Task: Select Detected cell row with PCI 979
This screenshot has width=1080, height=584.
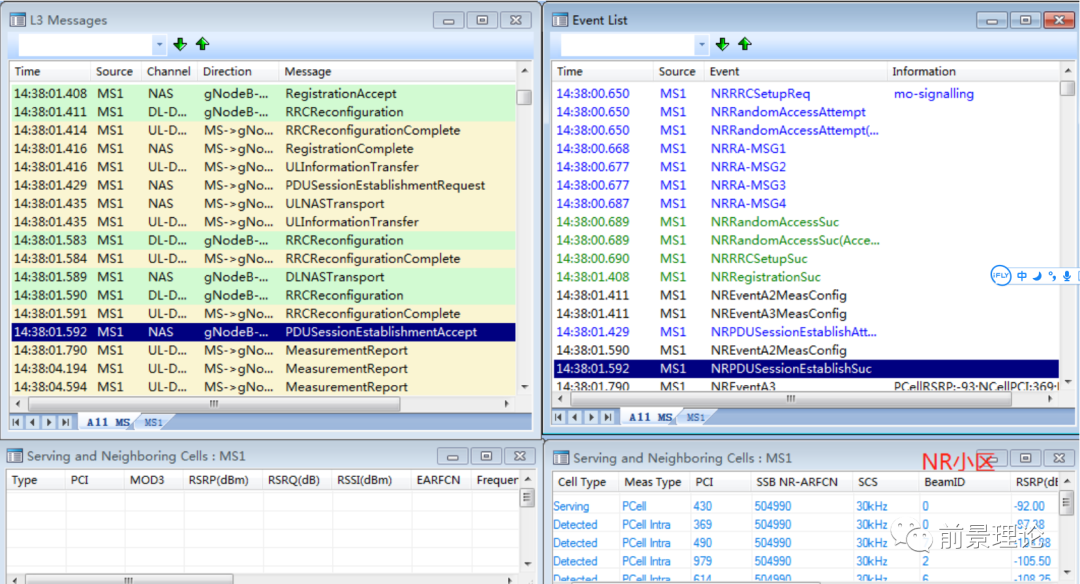Action: pyautogui.click(x=806, y=561)
